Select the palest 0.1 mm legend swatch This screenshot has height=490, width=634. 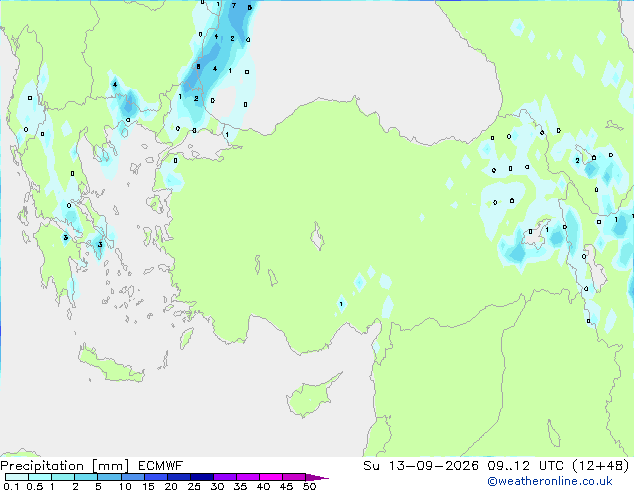[x=17, y=477]
